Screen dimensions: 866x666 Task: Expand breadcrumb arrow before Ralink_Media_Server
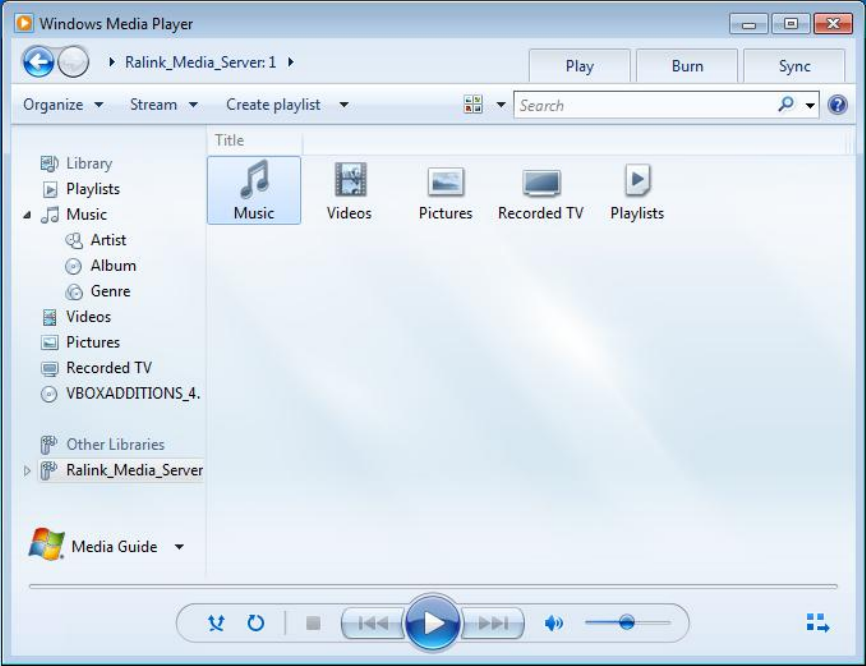point(112,62)
